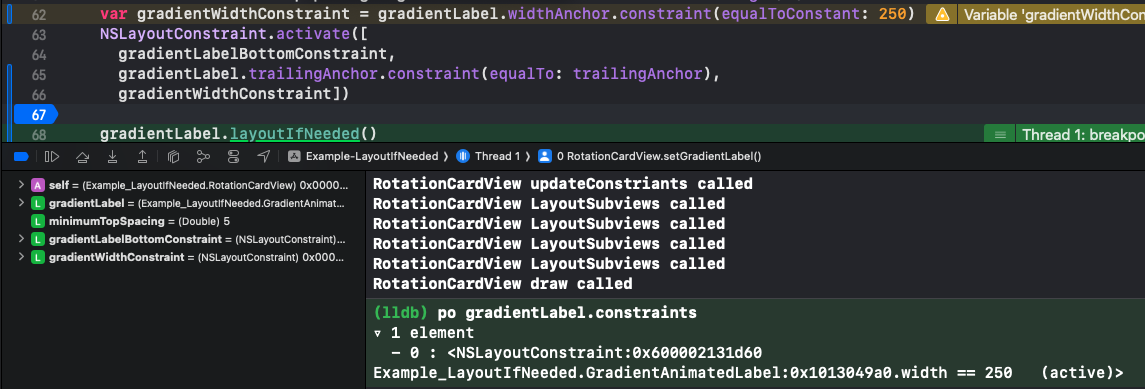Open the Environment Overrides control
1145x389 pixels.
pyautogui.click(x=234, y=156)
